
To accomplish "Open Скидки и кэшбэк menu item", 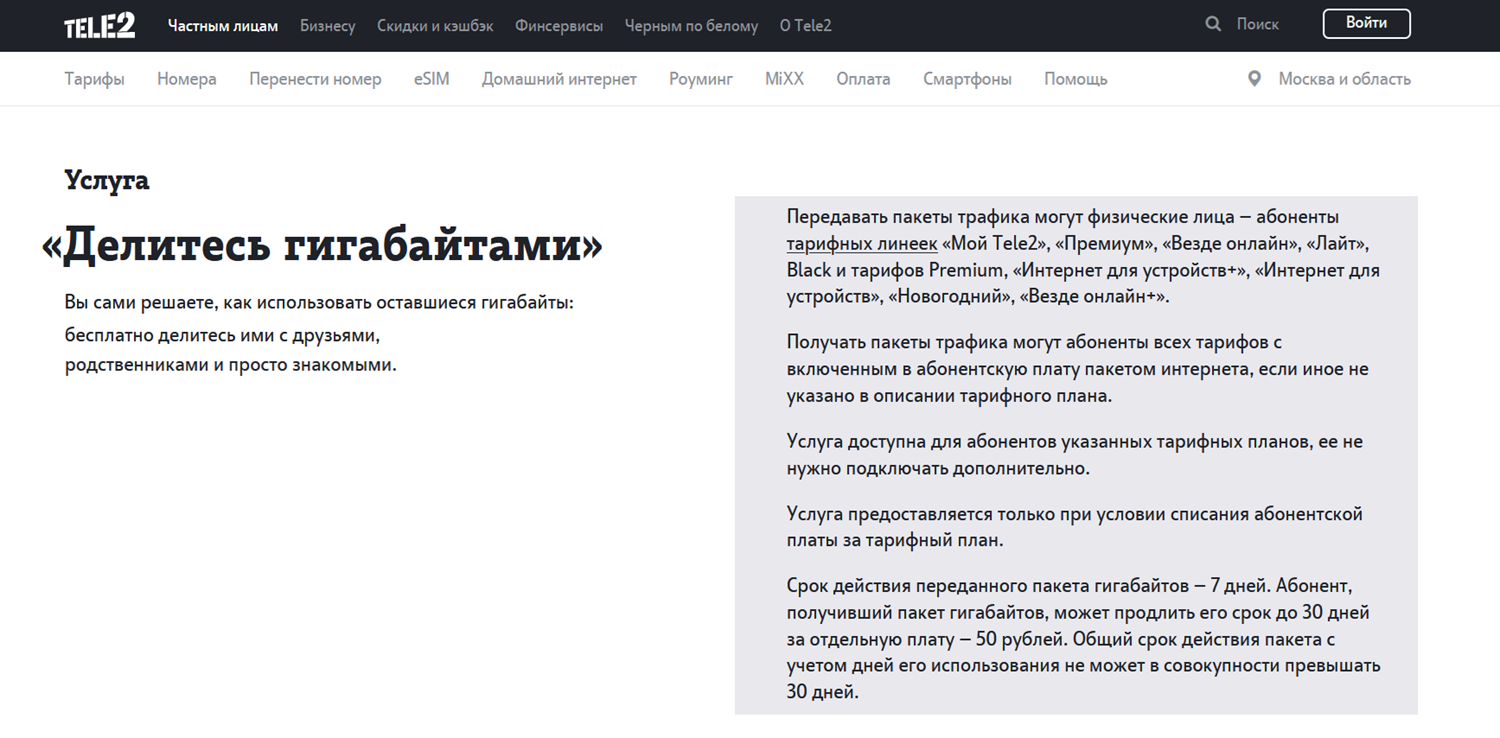I will pyautogui.click(x=435, y=26).
